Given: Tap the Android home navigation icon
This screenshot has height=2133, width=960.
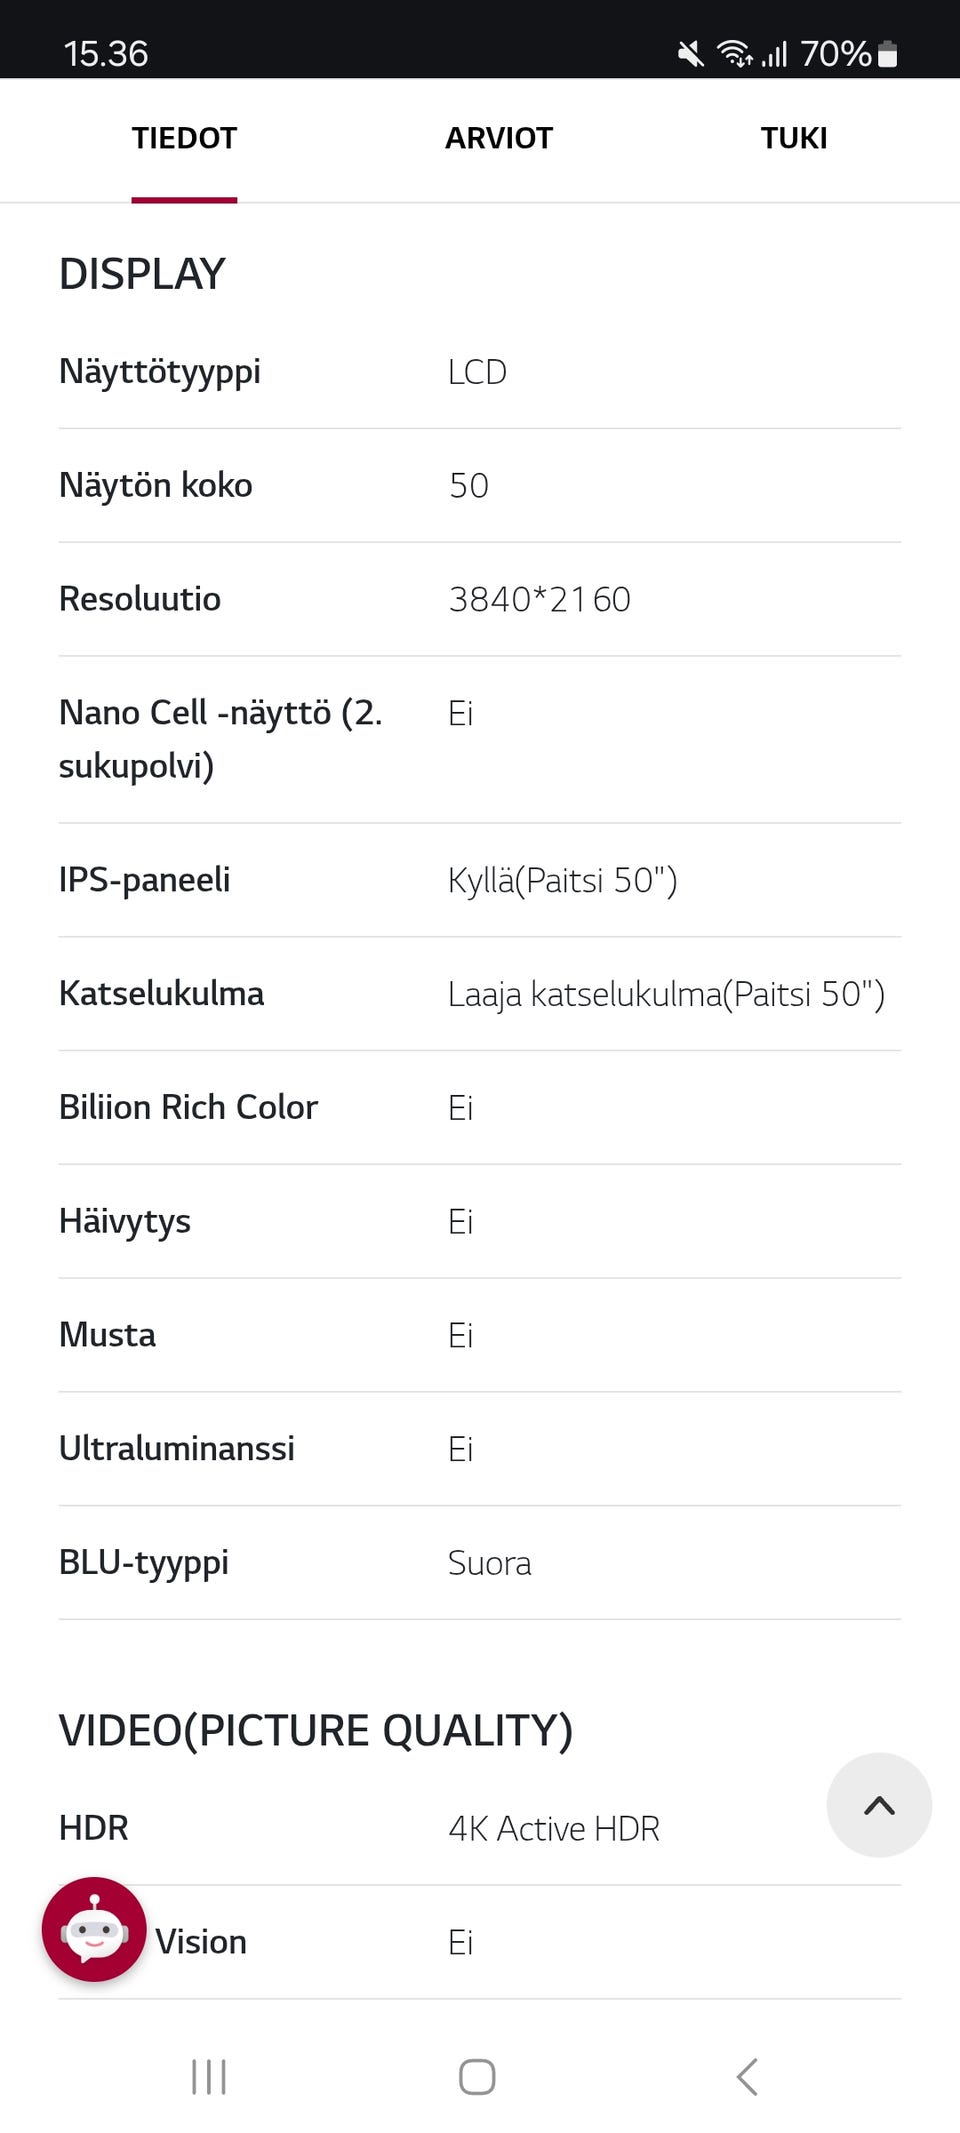Looking at the screenshot, I should pyautogui.click(x=477, y=2077).
